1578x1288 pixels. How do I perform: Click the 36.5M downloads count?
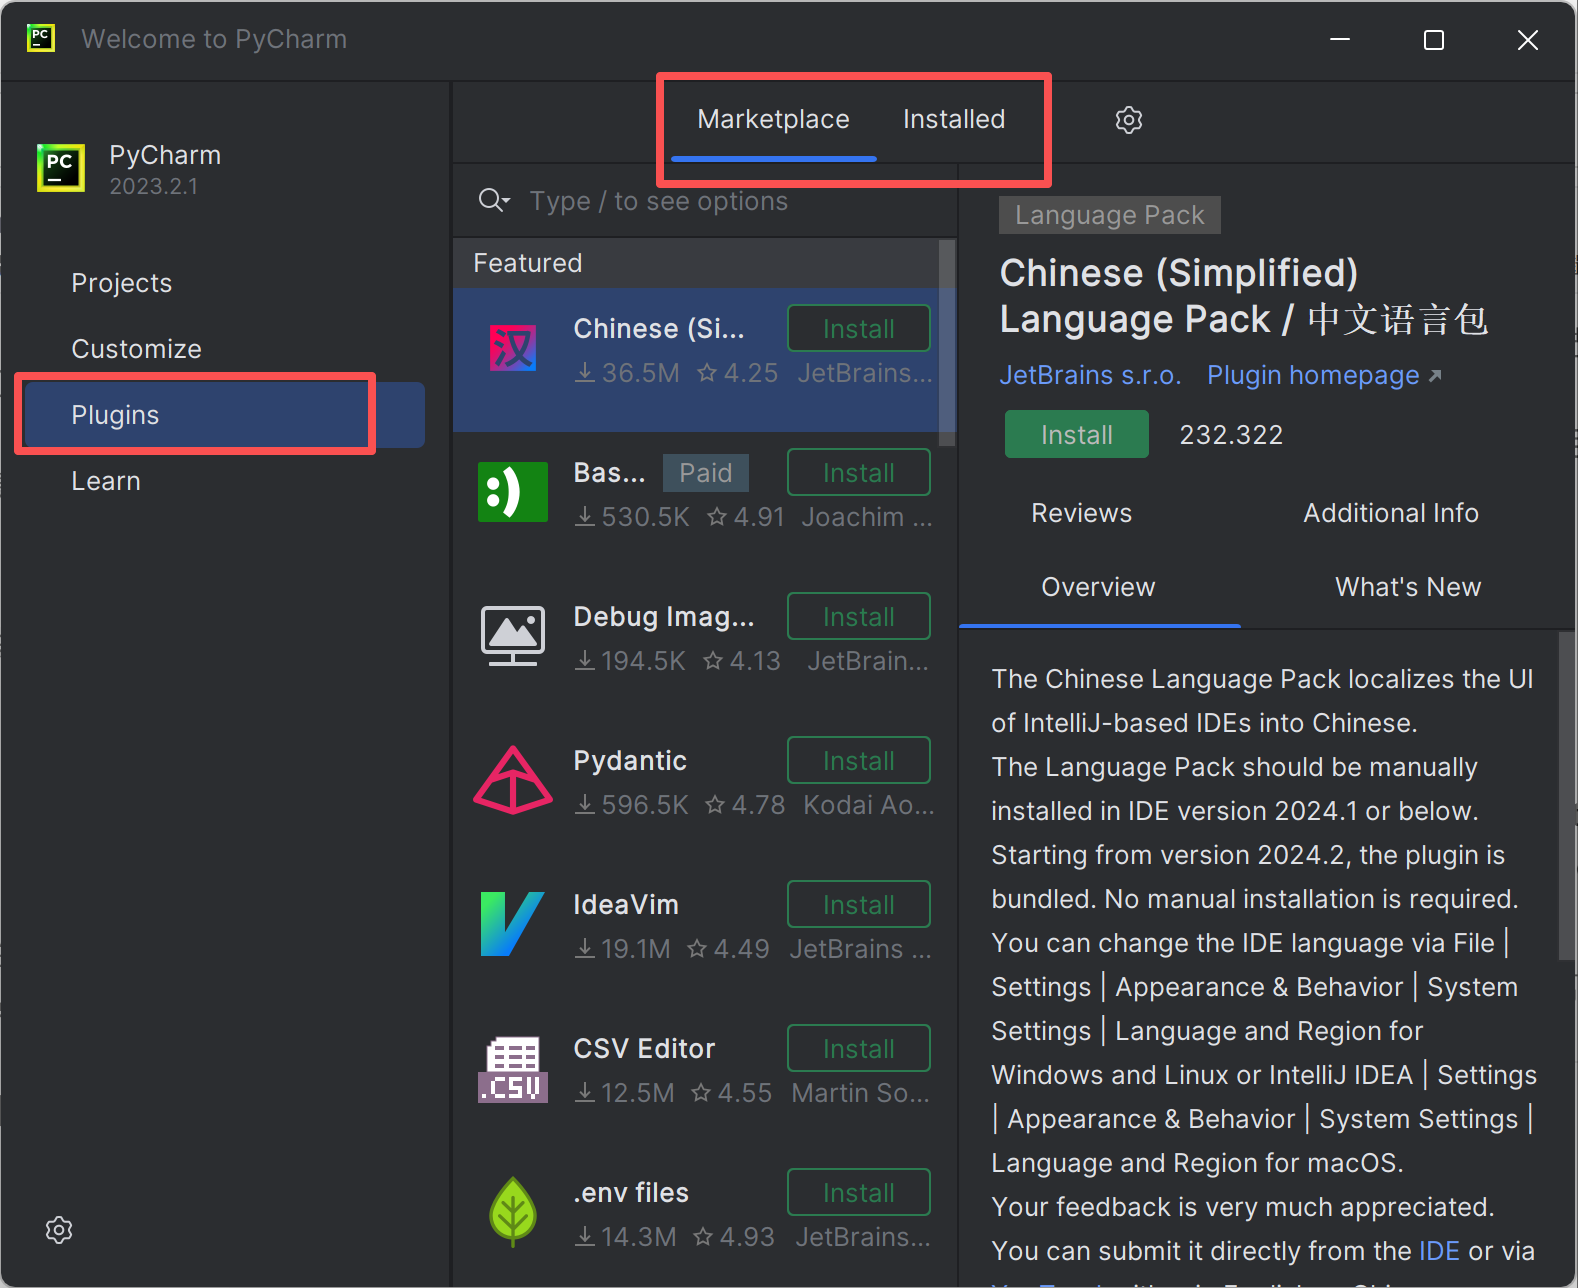627,373
